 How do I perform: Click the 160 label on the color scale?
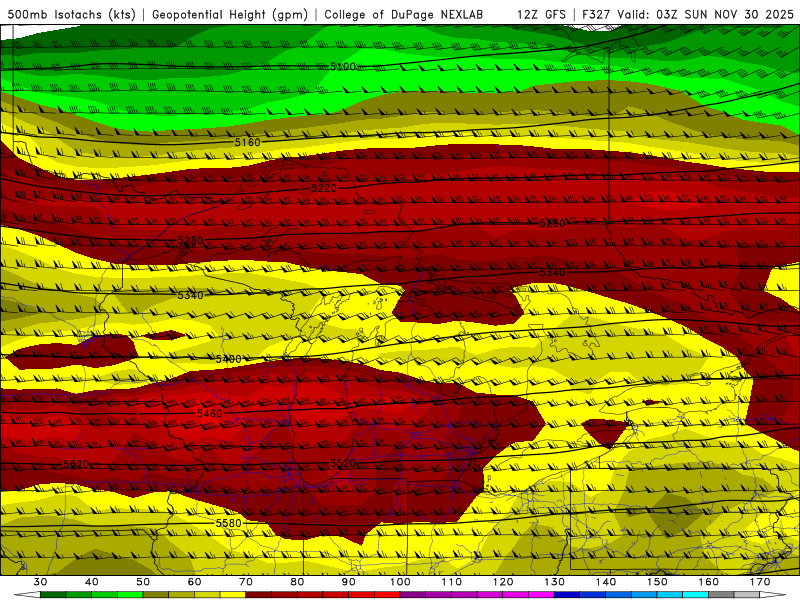(x=709, y=582)
